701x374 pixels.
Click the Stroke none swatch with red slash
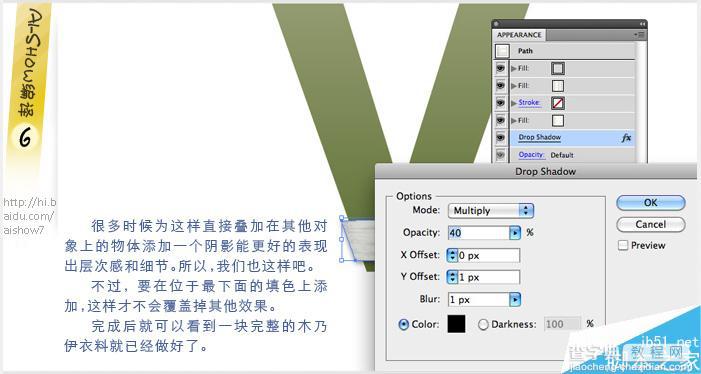pyautogui.click(x=558, y=103)
